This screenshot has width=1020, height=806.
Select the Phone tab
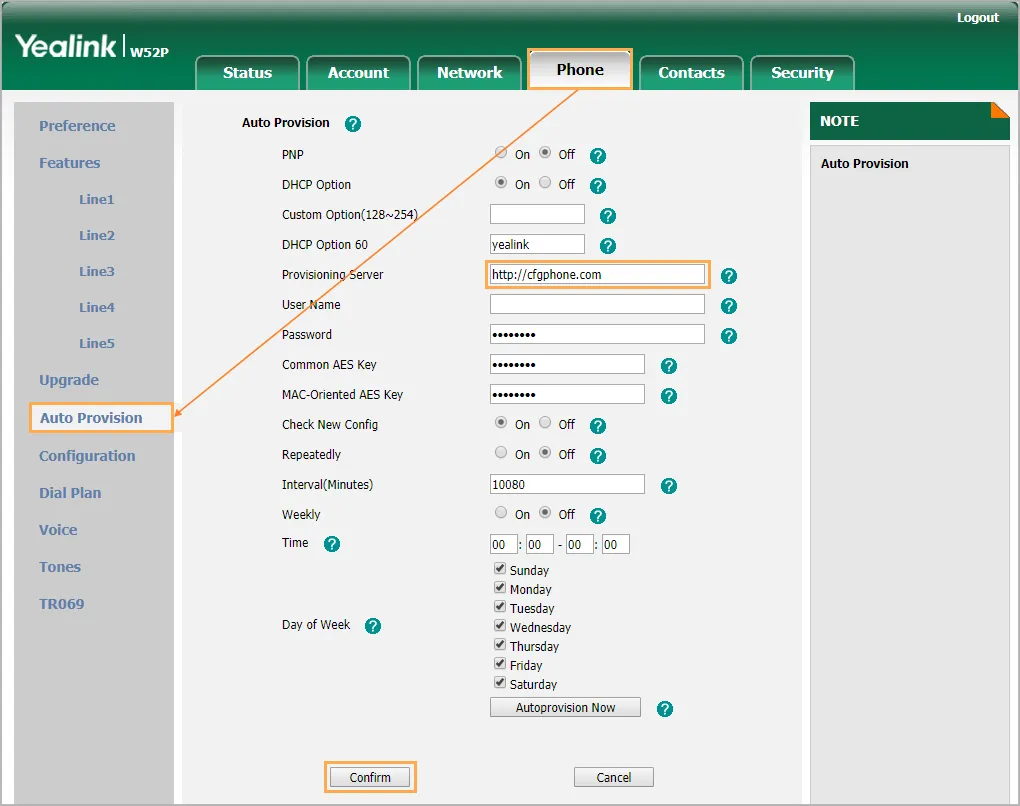pyautogui.click(x=580, y=70)
